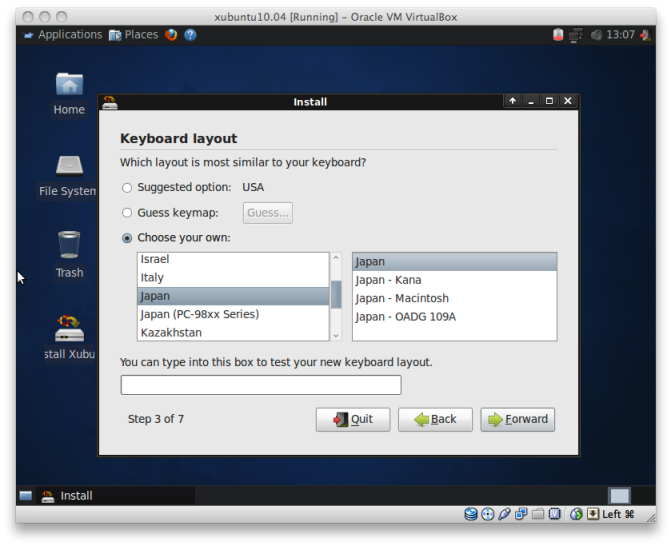Open the Applications menu
This screenshot has height=546, width=671.
click(63, 35)
